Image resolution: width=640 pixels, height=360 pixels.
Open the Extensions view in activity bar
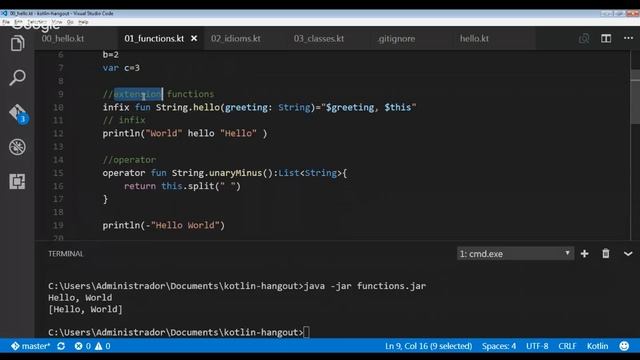pyautogui.click(x=17, y=181)
